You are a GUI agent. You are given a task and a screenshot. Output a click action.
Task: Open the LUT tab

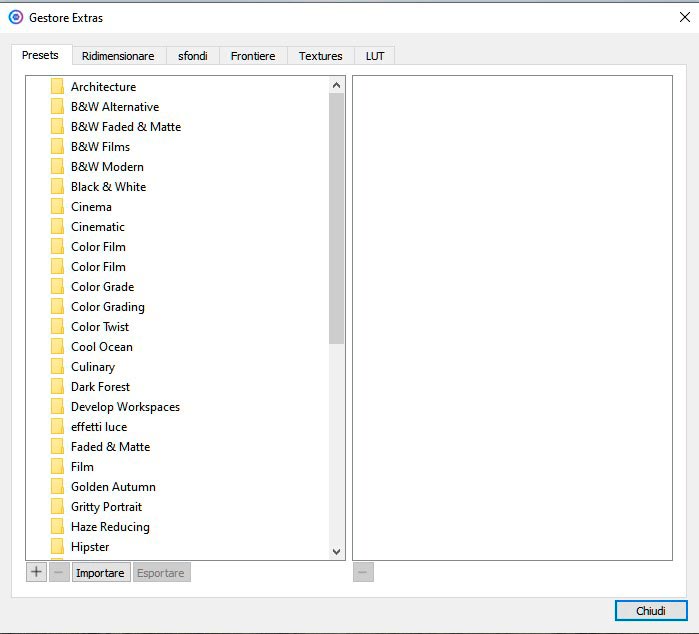pyautogui.click(x=375, y=56)
